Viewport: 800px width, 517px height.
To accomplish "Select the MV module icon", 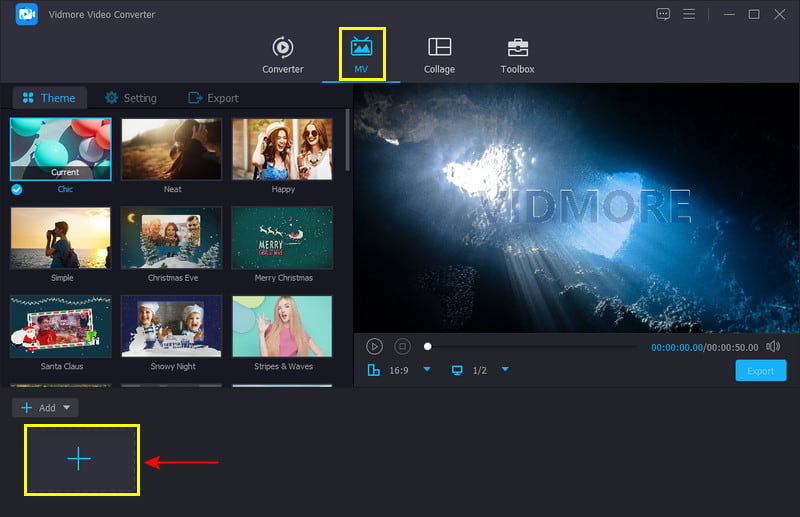I will [361, 48].
